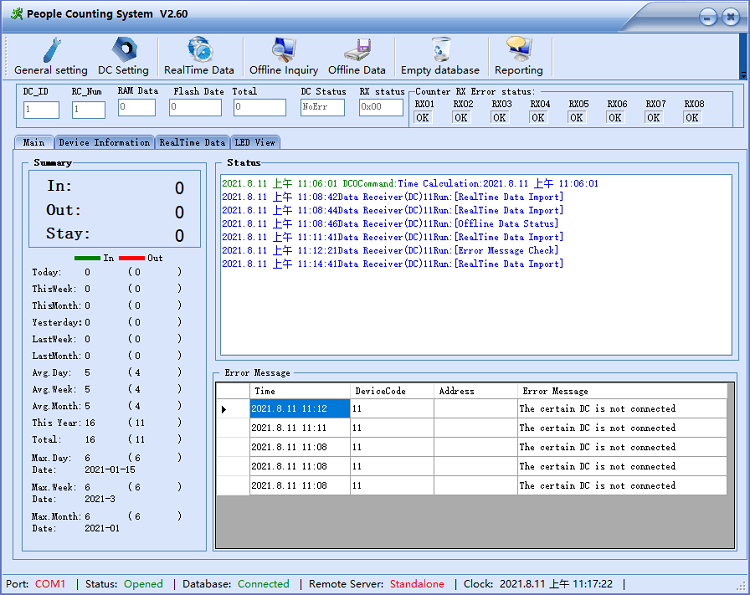This screenshot has height=595, width=750.
Task: Open General setting from the toolbar
Action: pyautogui.click(x=50, y=56)
